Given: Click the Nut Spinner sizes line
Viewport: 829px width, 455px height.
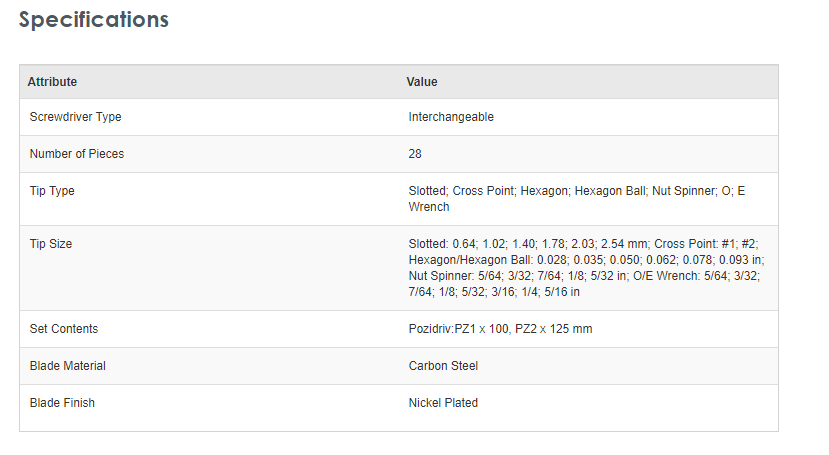Looking at the screenshot, I should 584,276.
